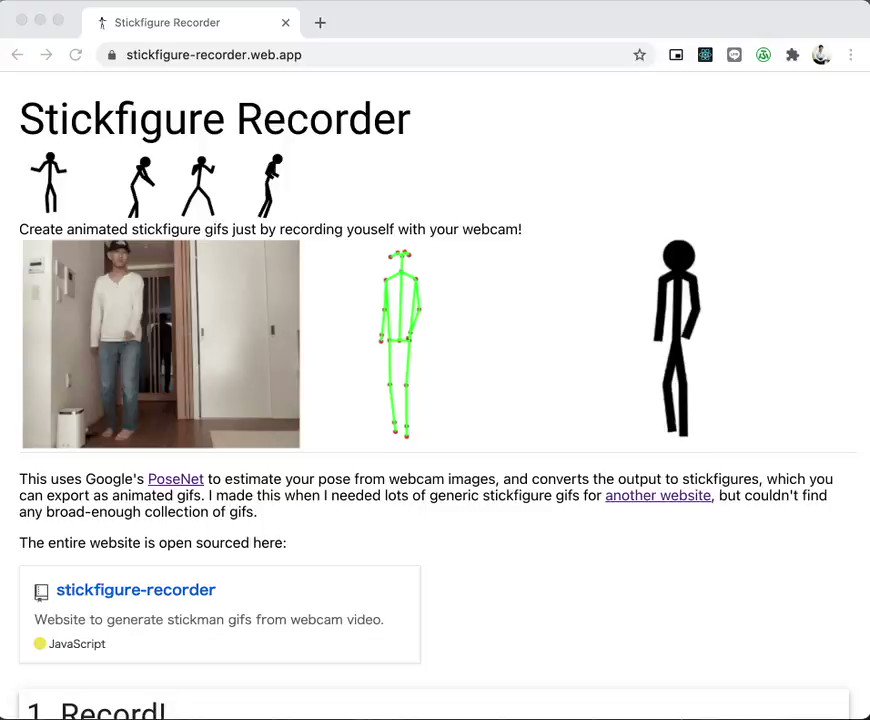
Task: Select the Stickfigure Recorder tab
Action: 191,23
